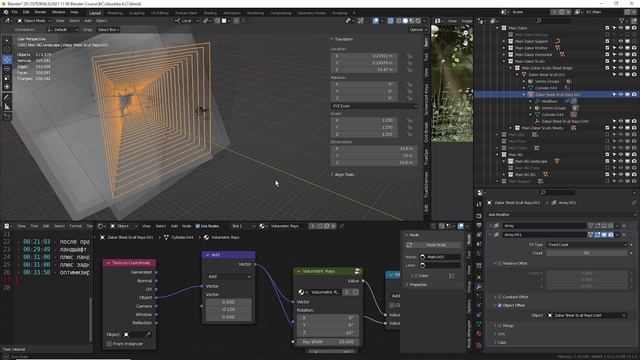
Task: Open the outliner filter funnel
Action: (622, 20)
